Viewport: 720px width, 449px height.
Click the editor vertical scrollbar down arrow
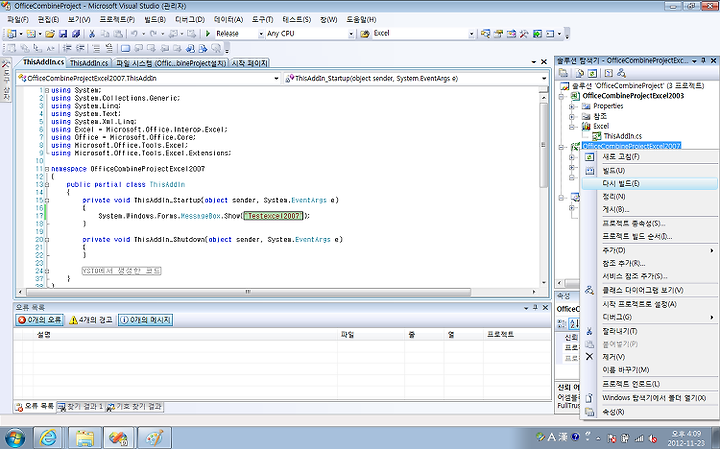[x=544, y=283]
